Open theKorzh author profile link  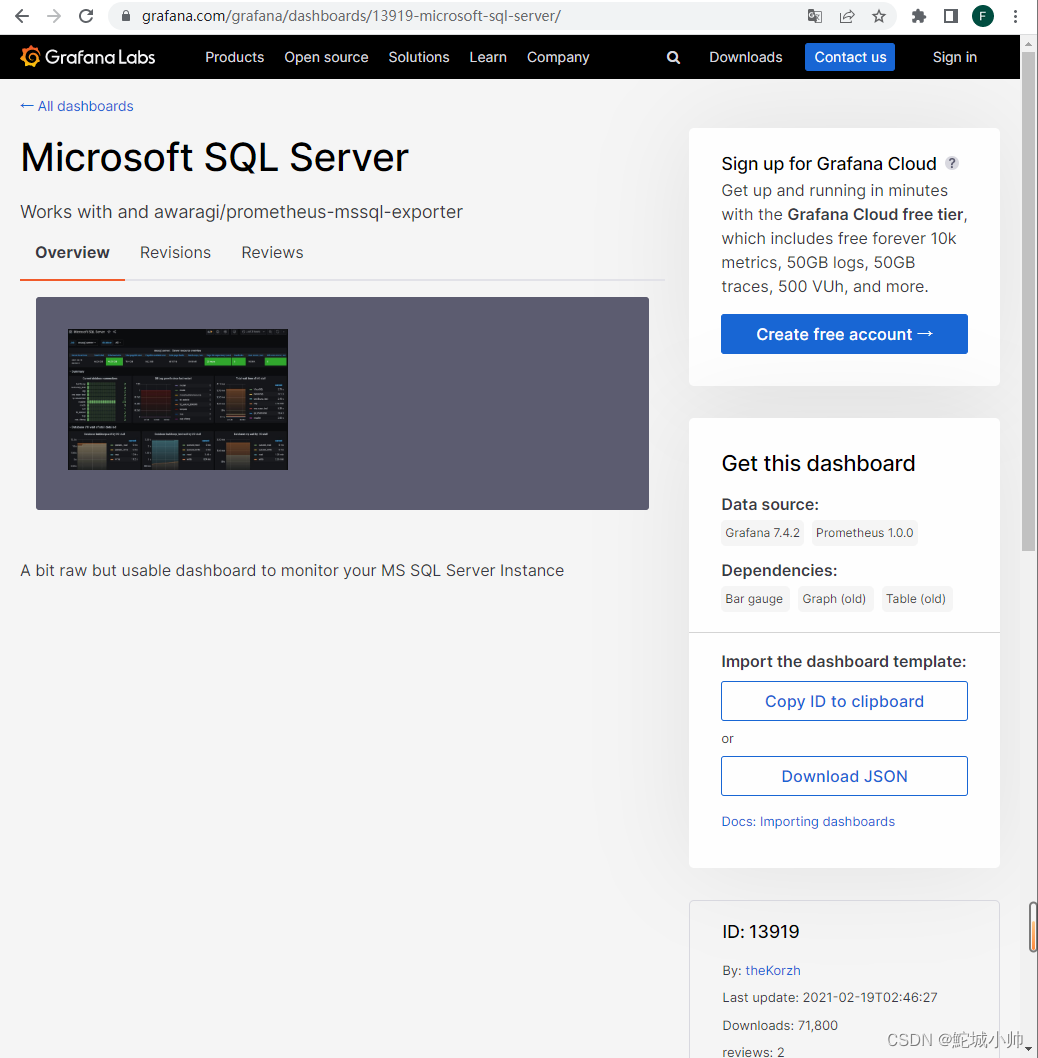773,970
